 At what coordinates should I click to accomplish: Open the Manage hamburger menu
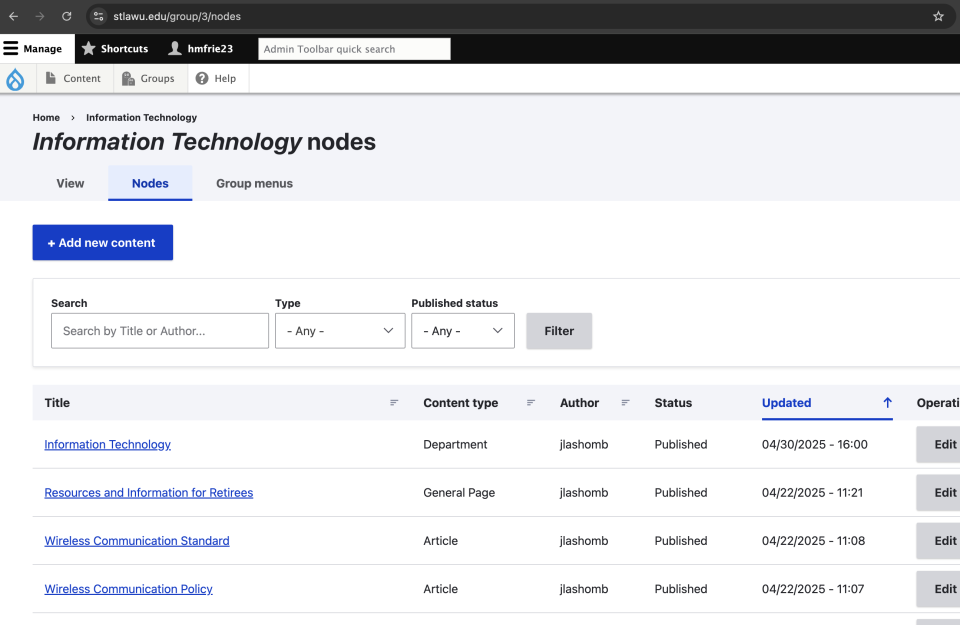pos(10,48)
